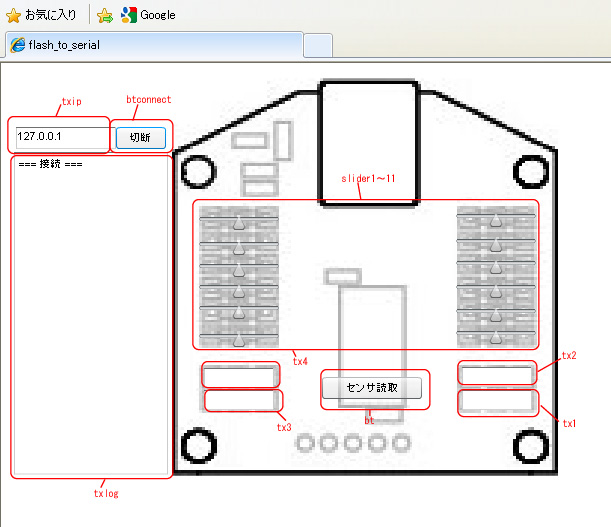Click the second slider in right column
Viewport: 611px width, 527px height.
496,244
